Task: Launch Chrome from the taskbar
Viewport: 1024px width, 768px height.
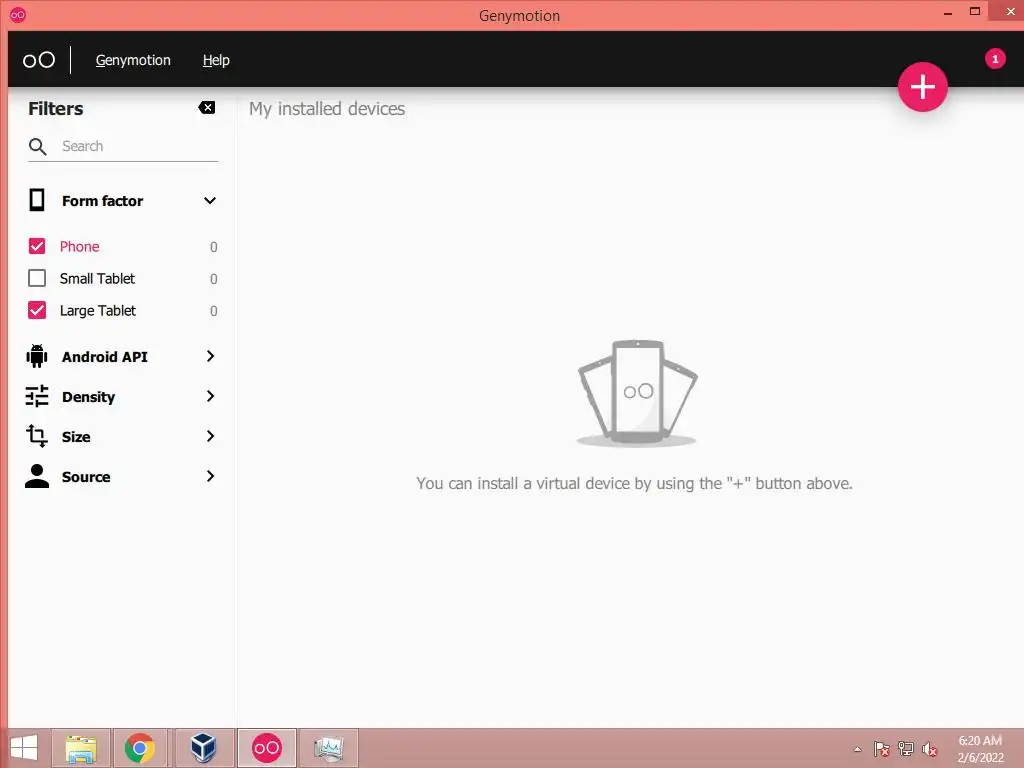Action: (140, 748)
